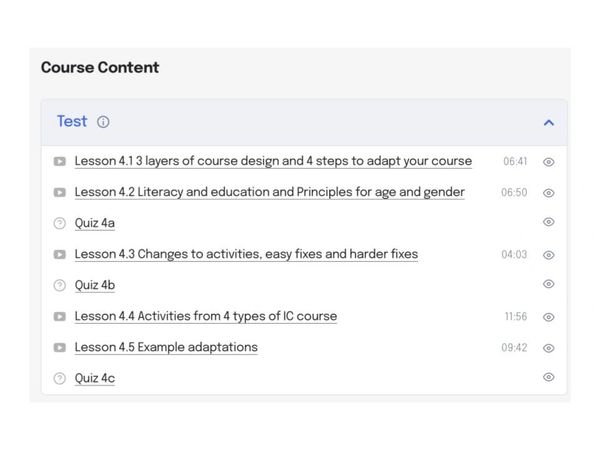This screenshot has height=450, width=600.
Task: Open Lesson 4.5 Example adaptations
Action: [x=166, y=347]
